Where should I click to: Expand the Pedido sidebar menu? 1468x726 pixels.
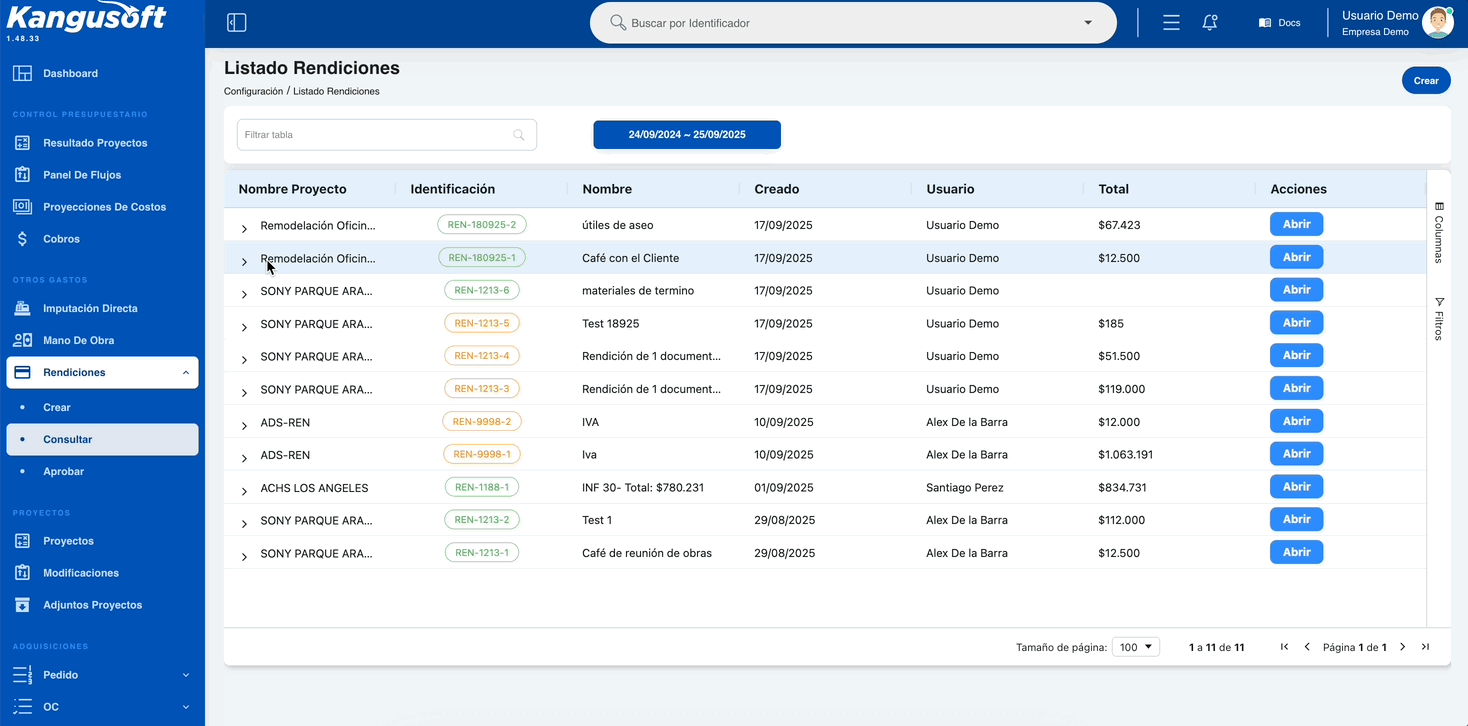(x=185, y=675)
